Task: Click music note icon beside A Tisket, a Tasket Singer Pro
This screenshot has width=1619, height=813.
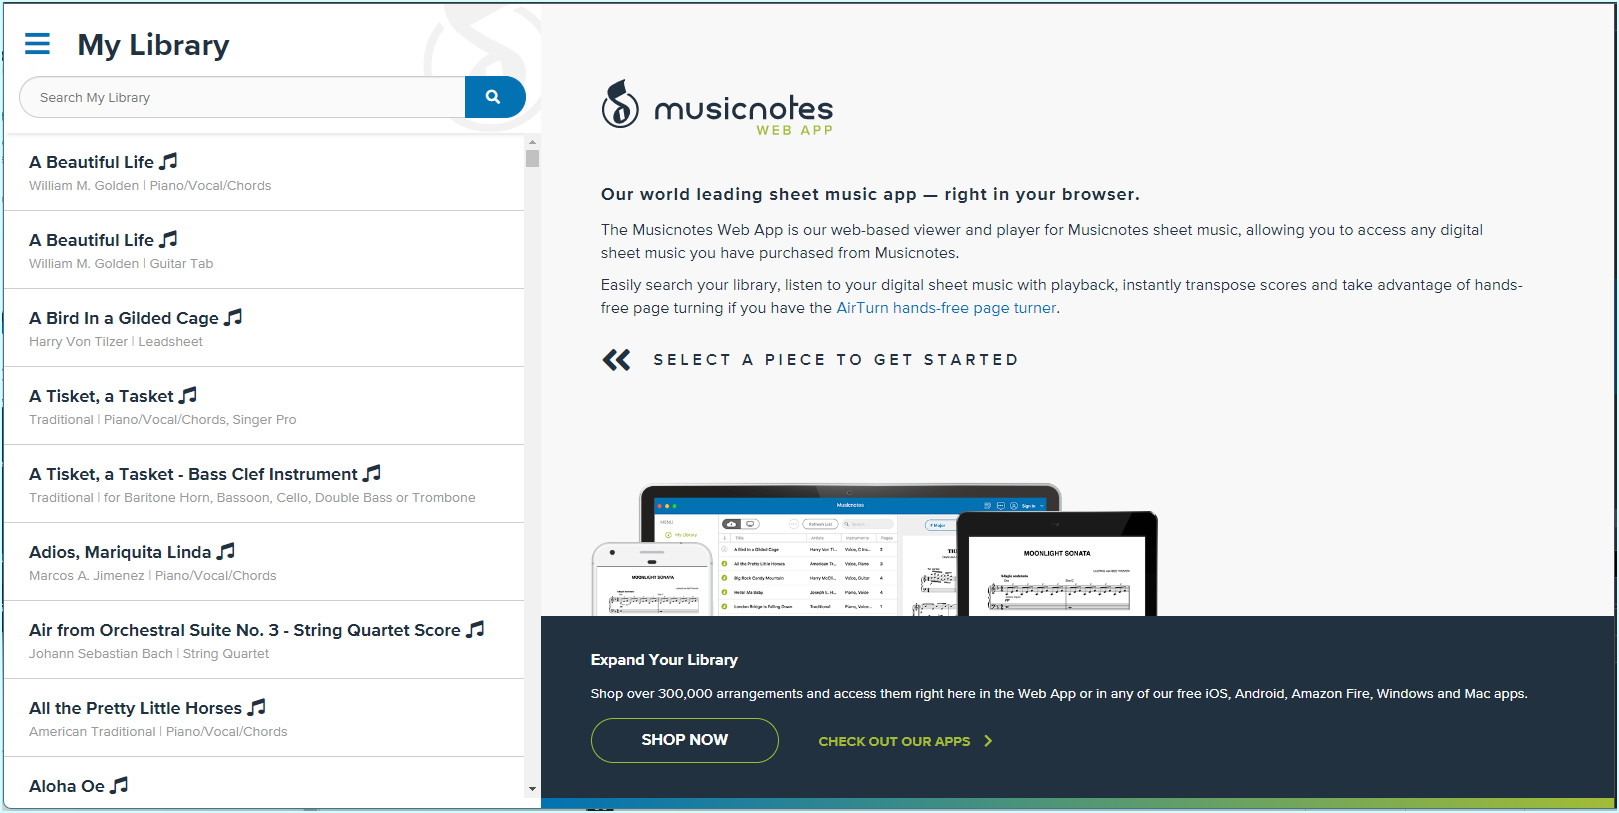Action: 188,395
